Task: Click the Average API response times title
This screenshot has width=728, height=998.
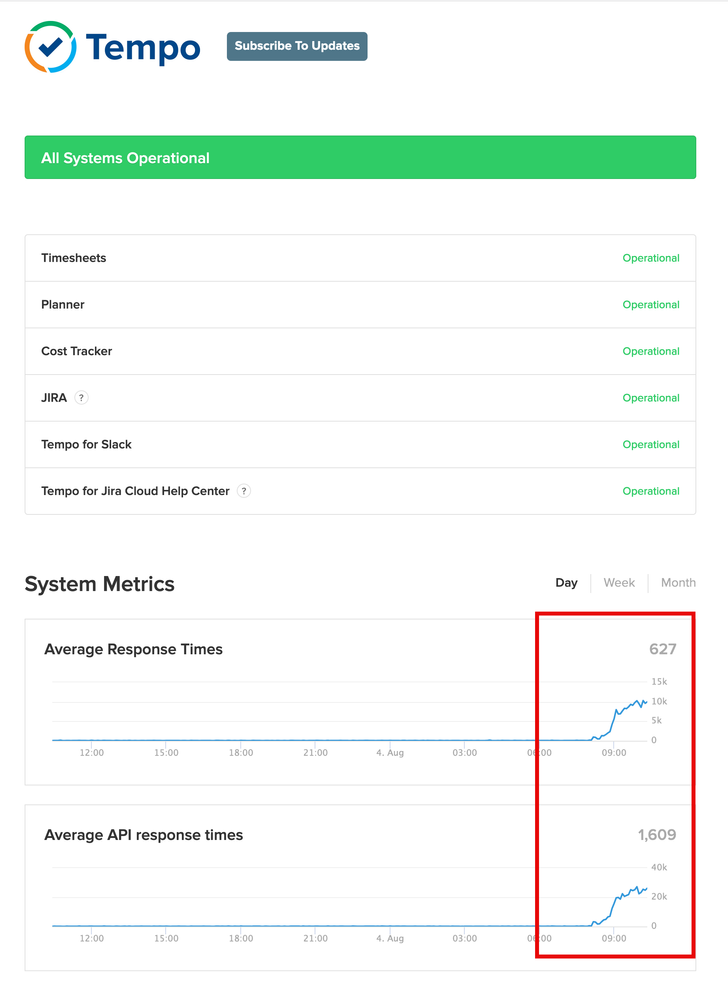Action: (x=144, y=835)
